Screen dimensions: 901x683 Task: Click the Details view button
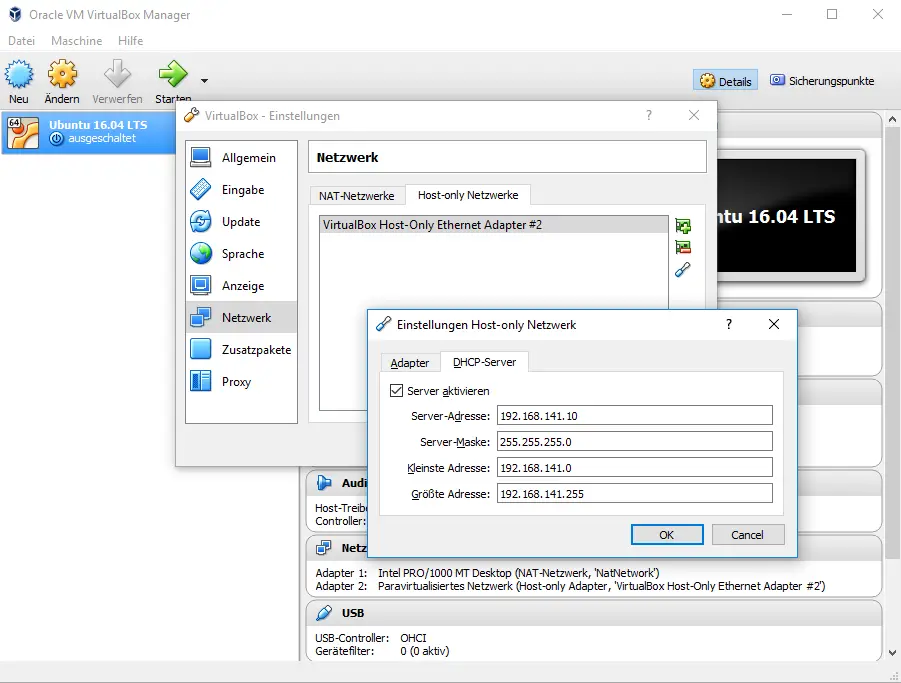coord(726,81)
